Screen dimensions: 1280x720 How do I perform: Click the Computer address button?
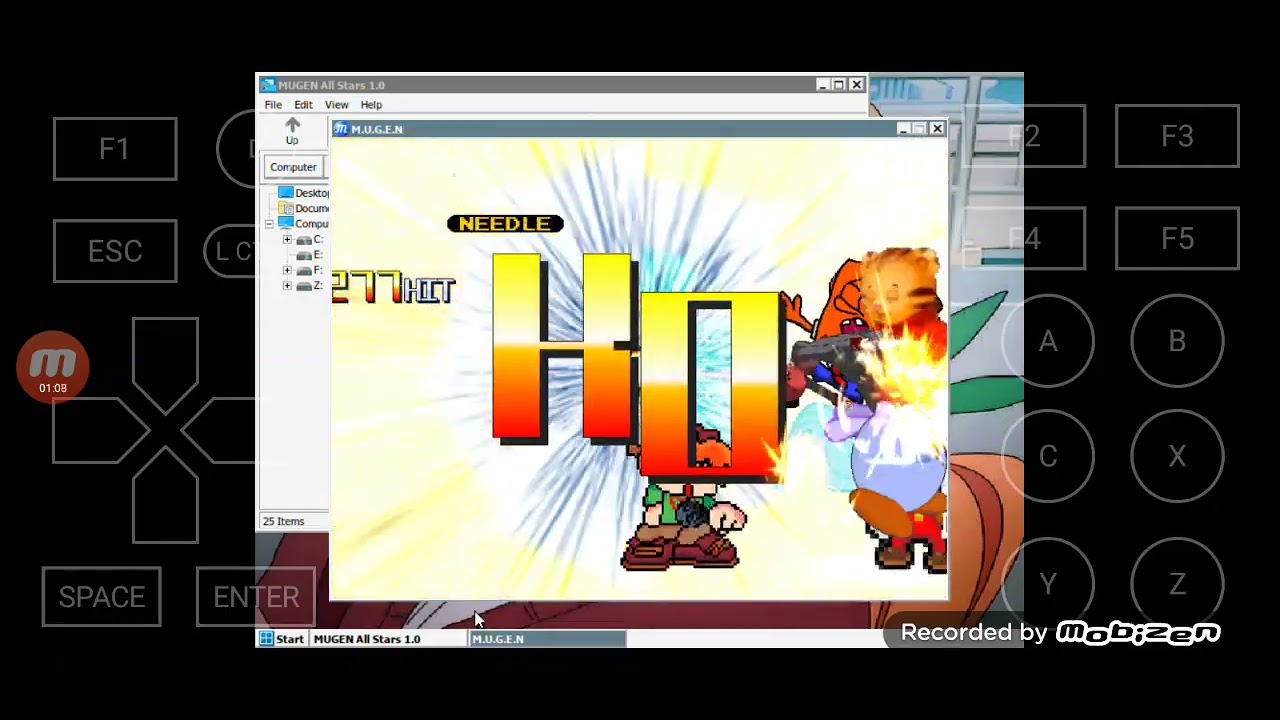[293, 167]
